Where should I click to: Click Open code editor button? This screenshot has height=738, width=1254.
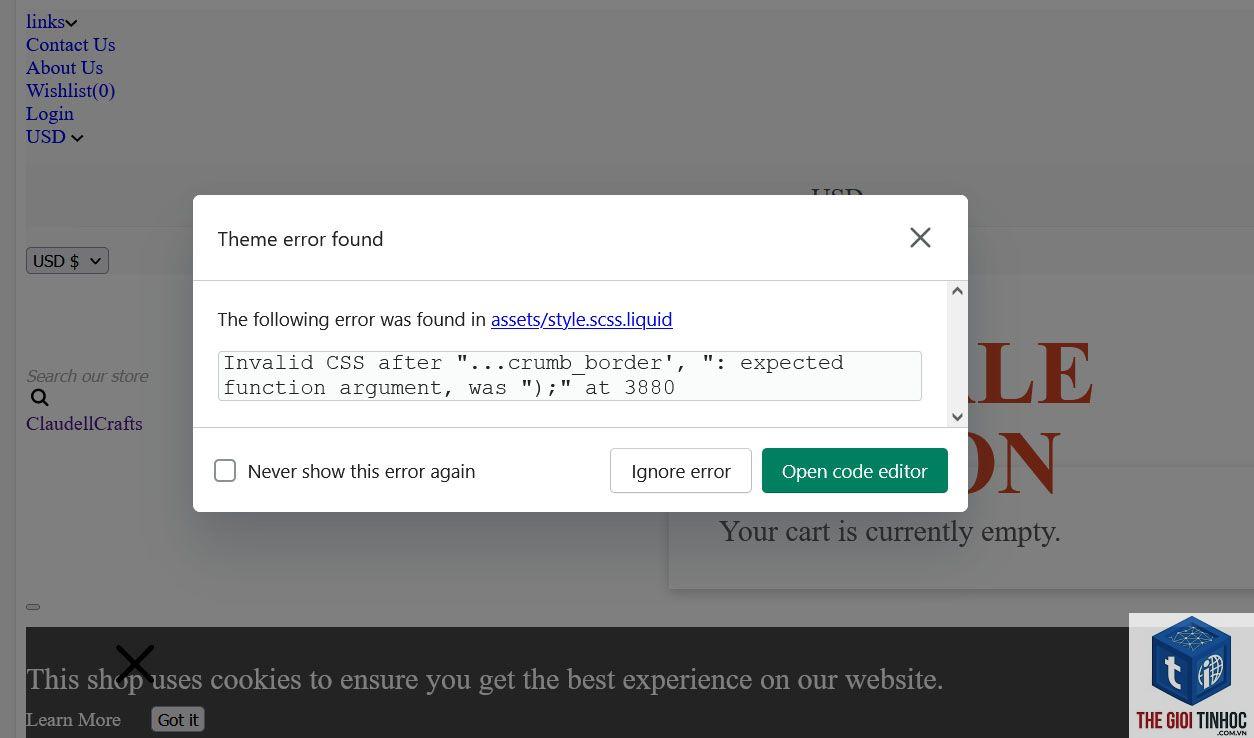pyautogui.click(x=854, y=470)
